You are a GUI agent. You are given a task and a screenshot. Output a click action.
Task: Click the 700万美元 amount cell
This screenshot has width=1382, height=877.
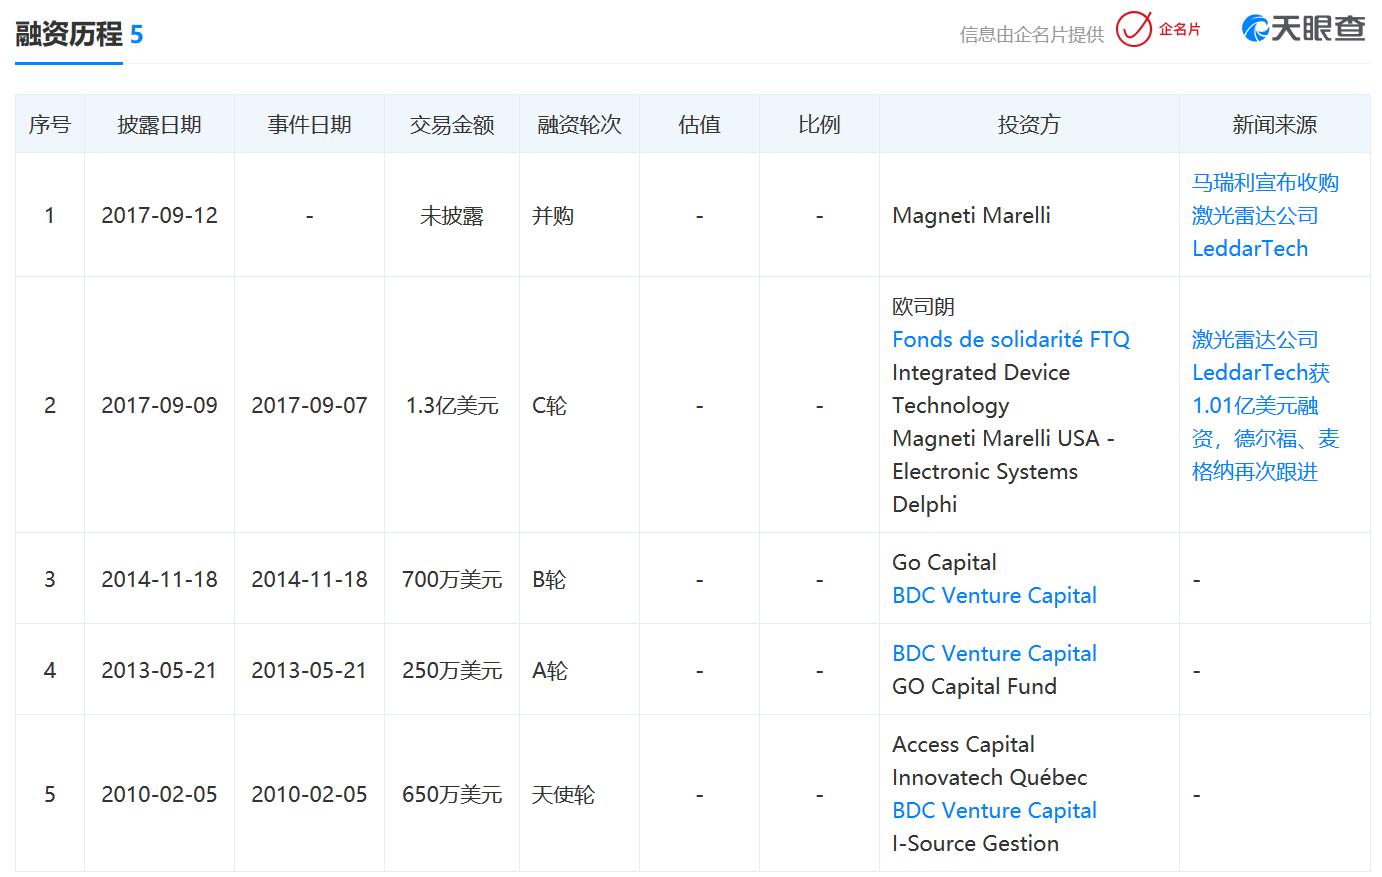(x=452, y=579)
